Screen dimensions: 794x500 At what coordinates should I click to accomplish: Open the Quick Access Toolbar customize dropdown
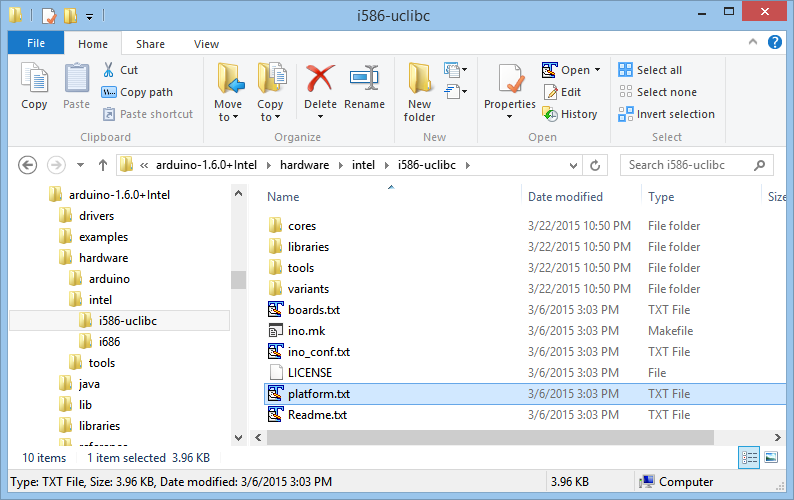point(89,17)
